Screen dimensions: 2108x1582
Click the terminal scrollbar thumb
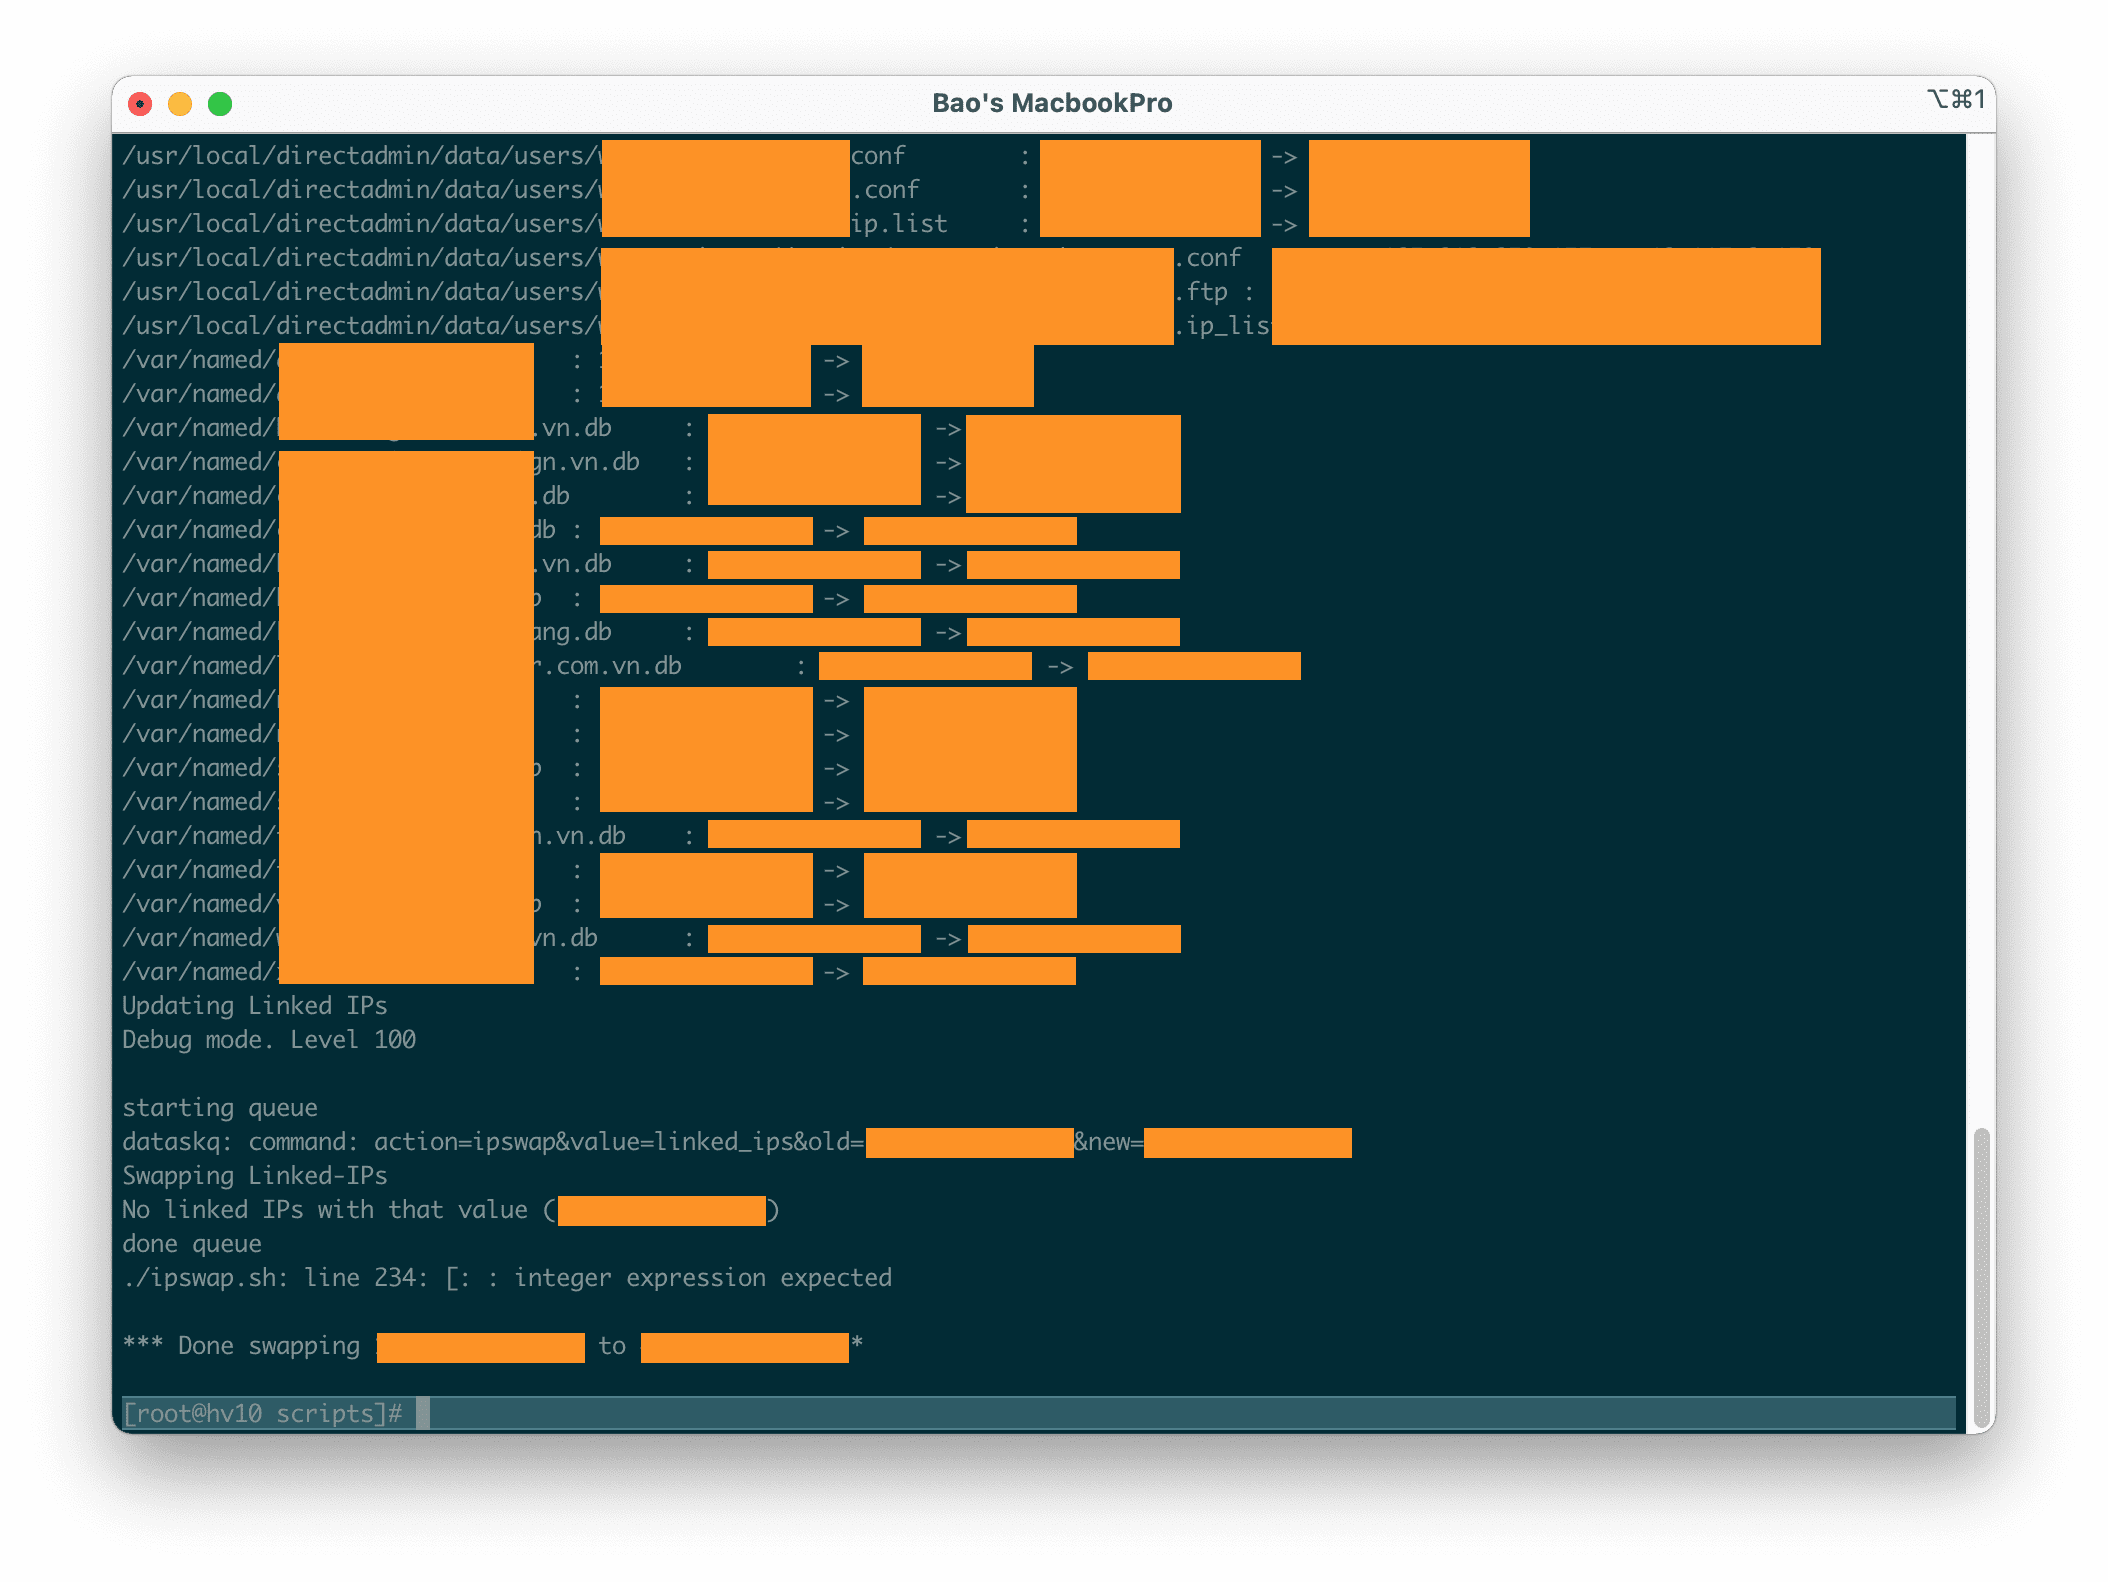pos(1981,1277)
